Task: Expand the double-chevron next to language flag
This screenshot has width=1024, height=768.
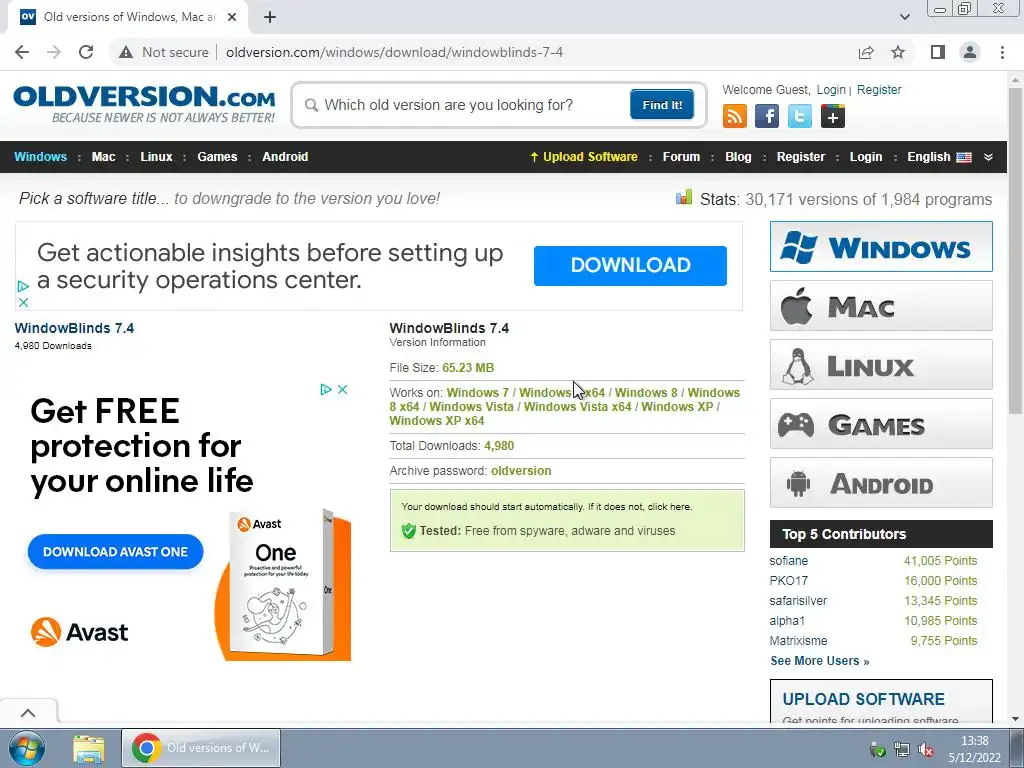Action: 988,157
